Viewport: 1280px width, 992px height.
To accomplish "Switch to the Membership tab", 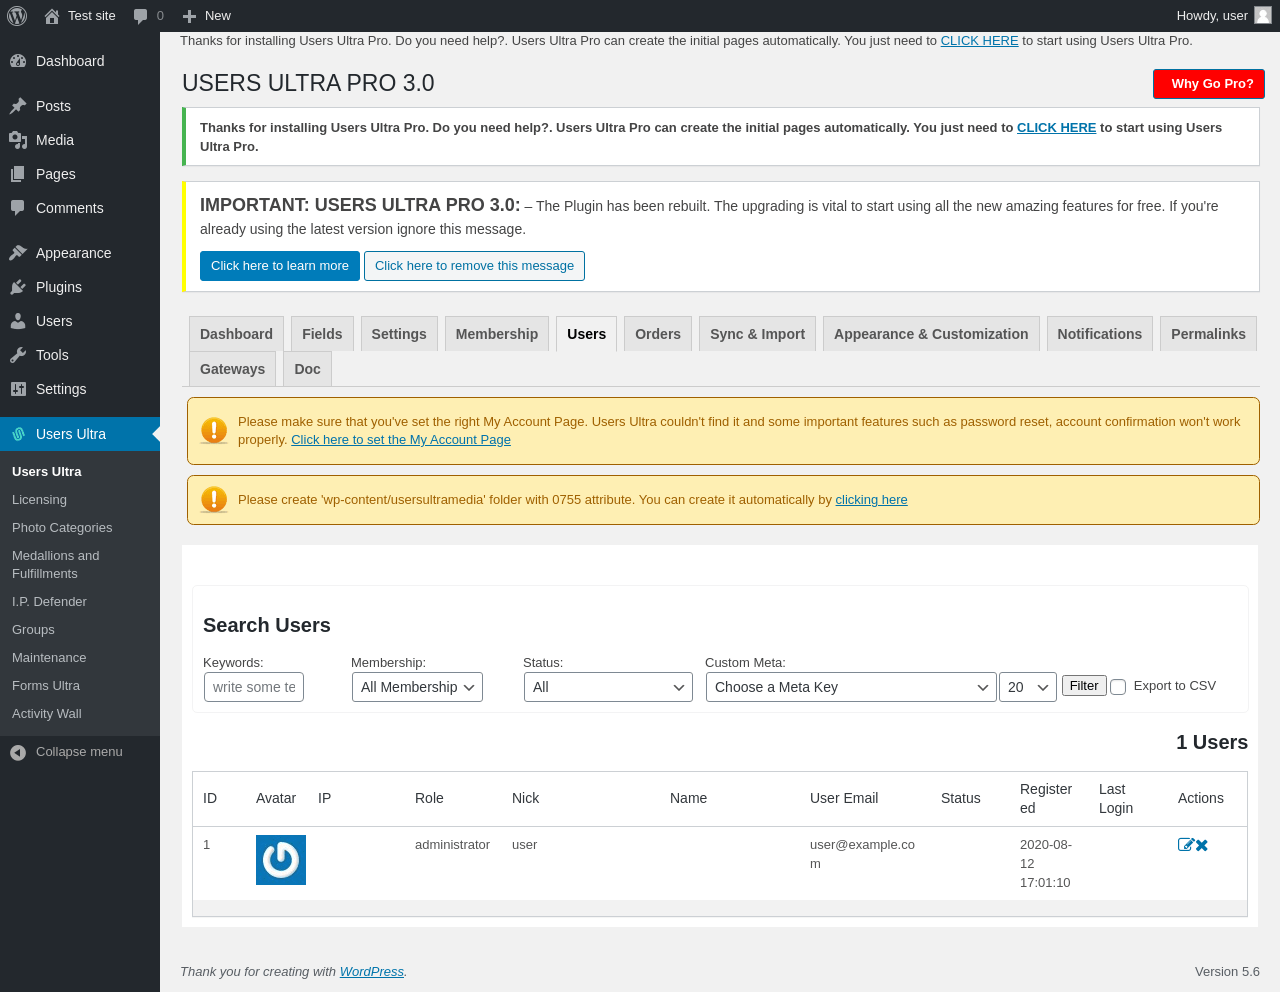I will 497,334.
